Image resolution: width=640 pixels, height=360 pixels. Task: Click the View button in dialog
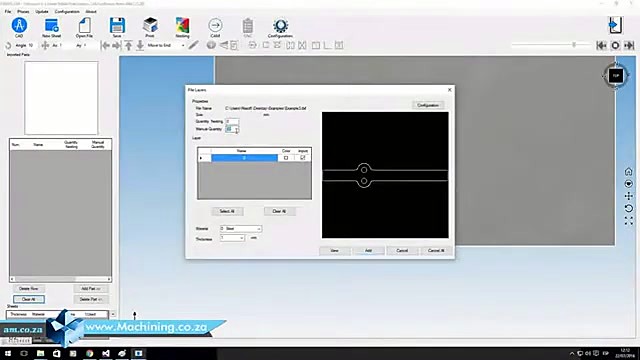coord(334,250)
